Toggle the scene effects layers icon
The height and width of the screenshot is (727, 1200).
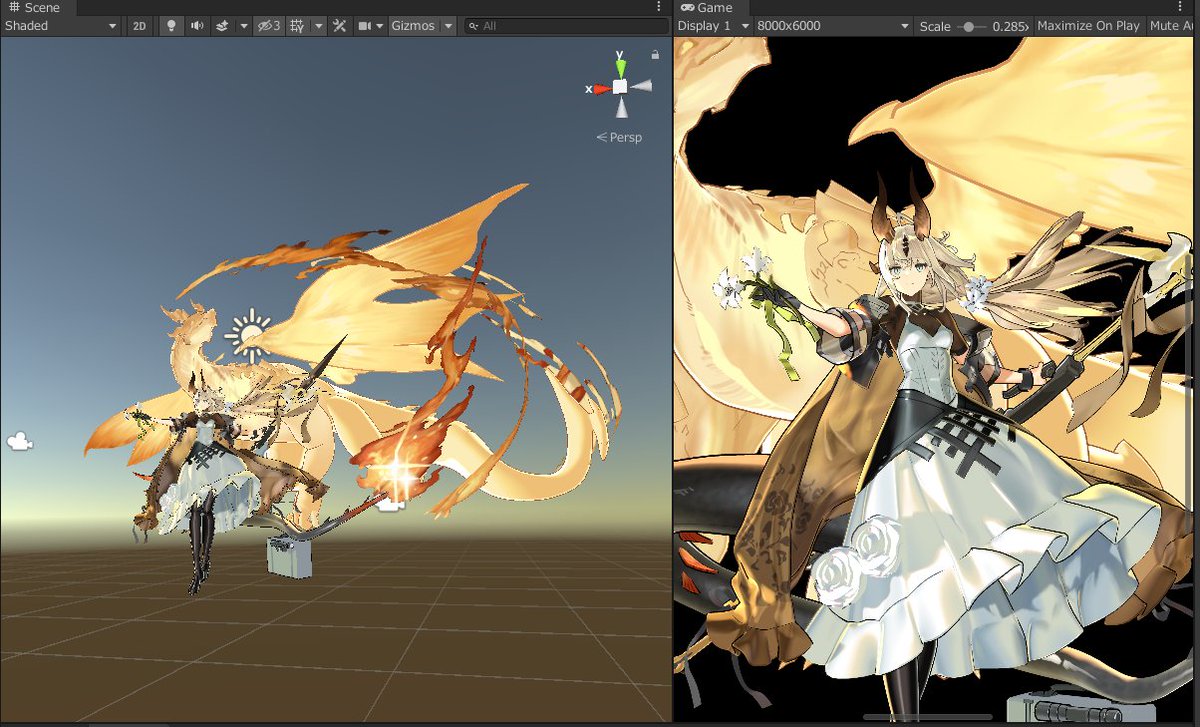coord(223,26)
